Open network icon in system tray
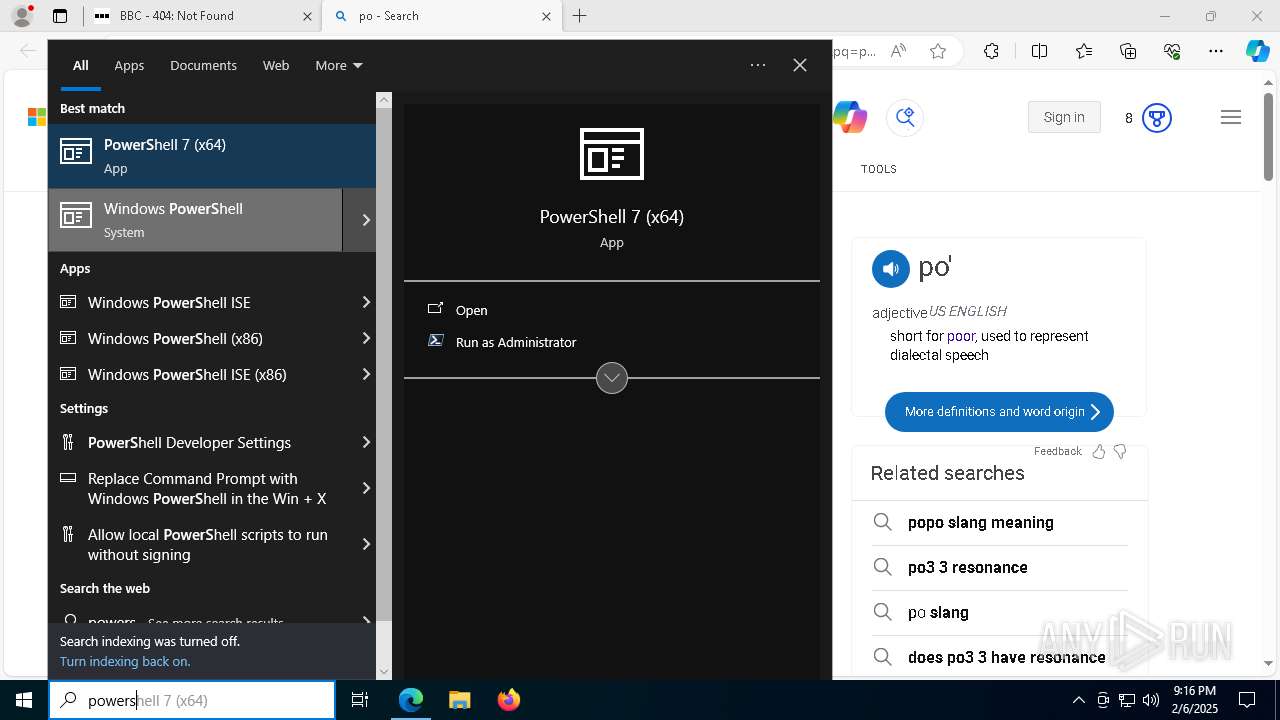The image size is (1280, 720). pyautogui.click(x=1127, y=700)
